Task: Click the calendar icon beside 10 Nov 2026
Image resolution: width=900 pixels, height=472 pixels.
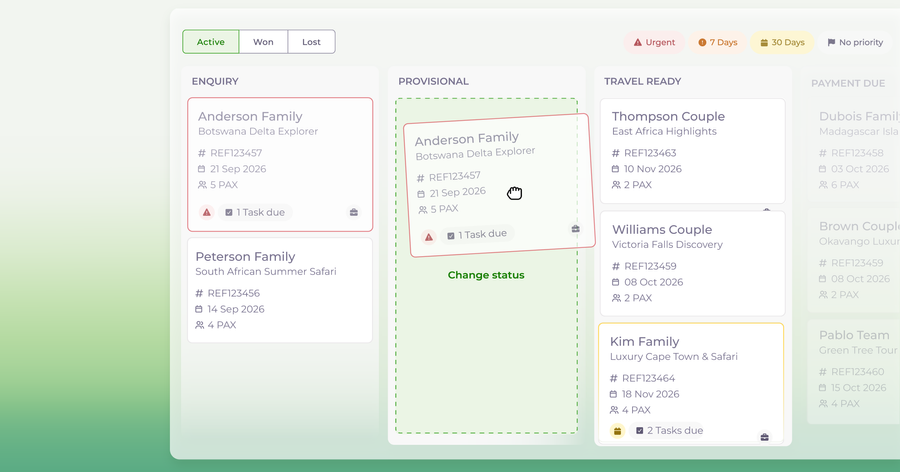Action: (x=615, y=169)
